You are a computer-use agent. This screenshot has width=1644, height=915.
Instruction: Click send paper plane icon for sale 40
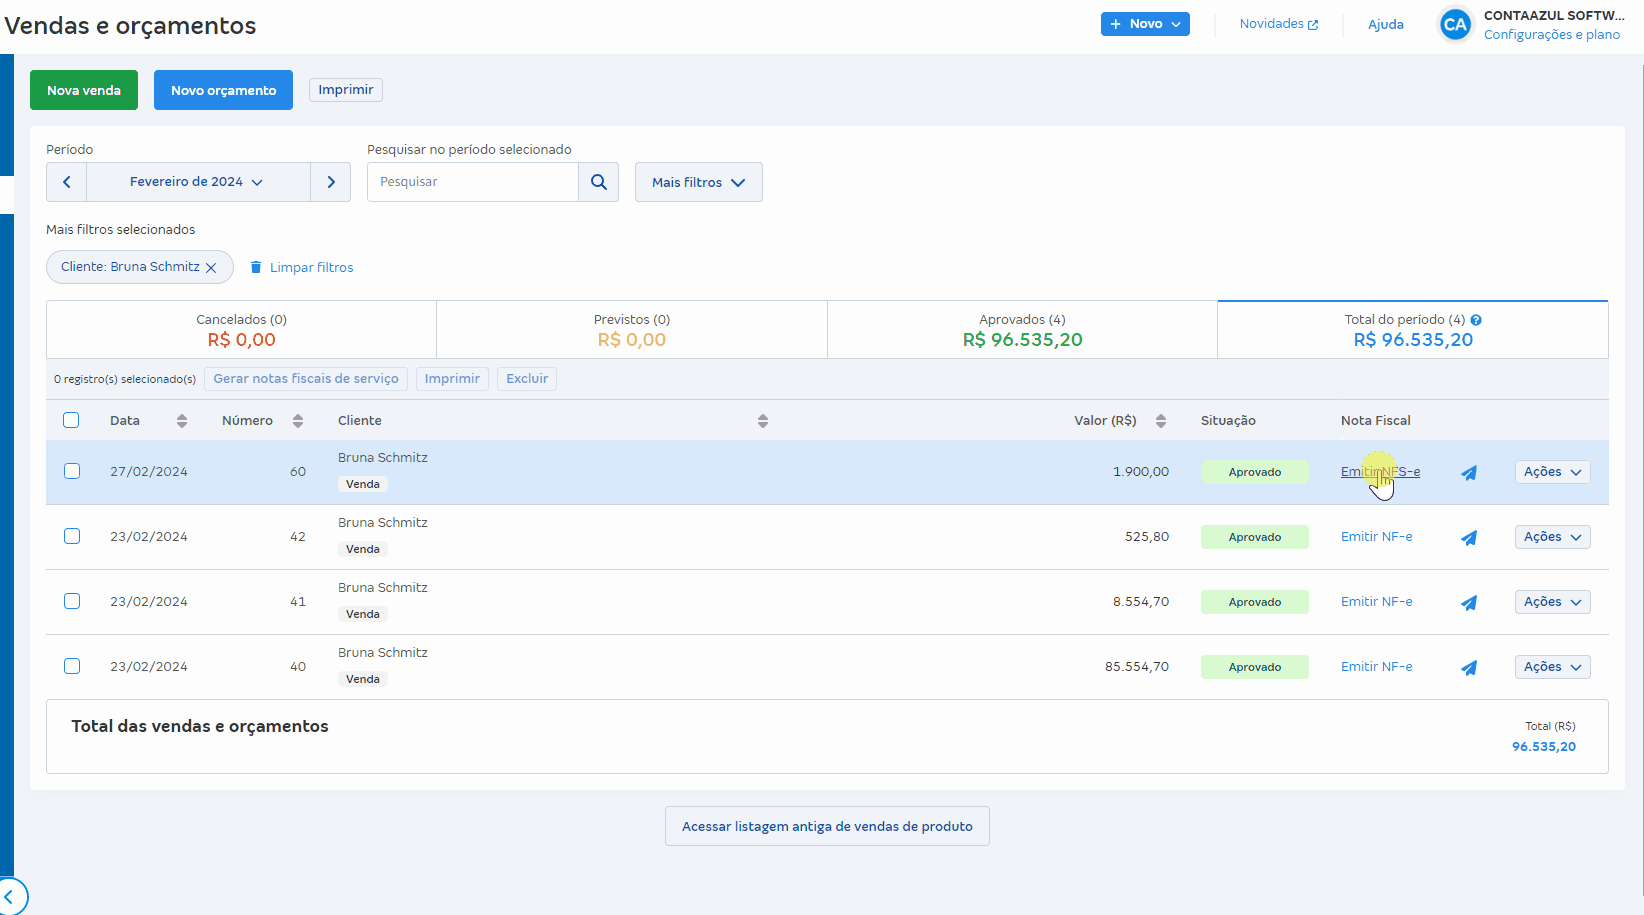click(x=1469, y=668)
